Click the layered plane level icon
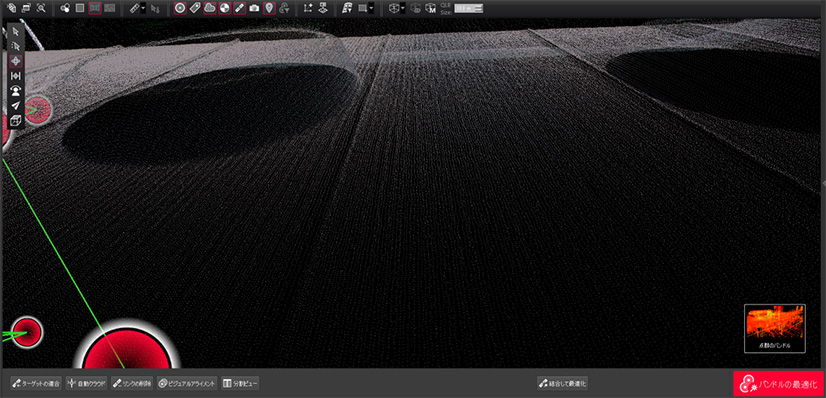 (323, 8)
